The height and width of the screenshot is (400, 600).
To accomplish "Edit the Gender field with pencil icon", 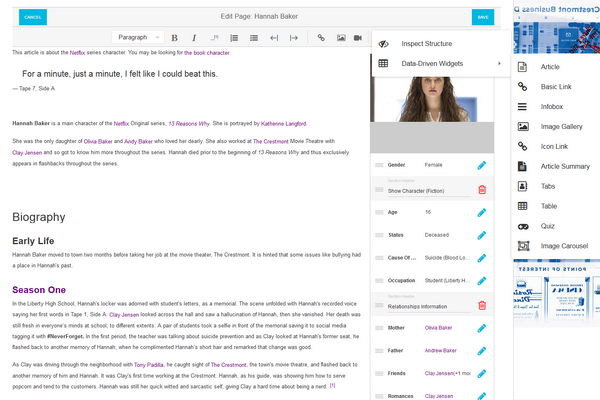I will [482, 165].
